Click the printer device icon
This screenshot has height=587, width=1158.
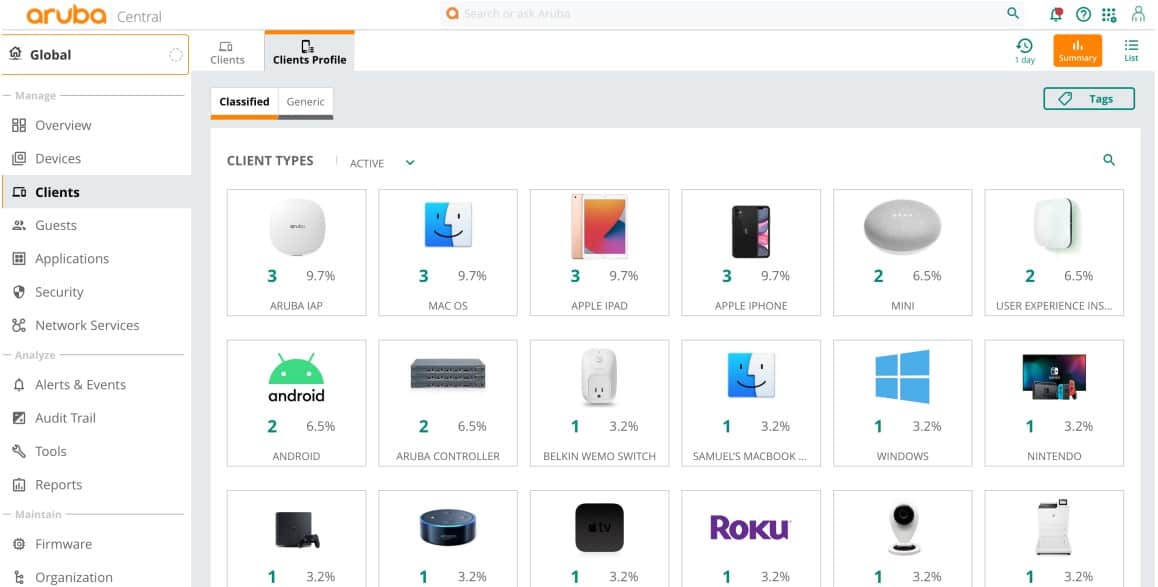[1054, 526]
